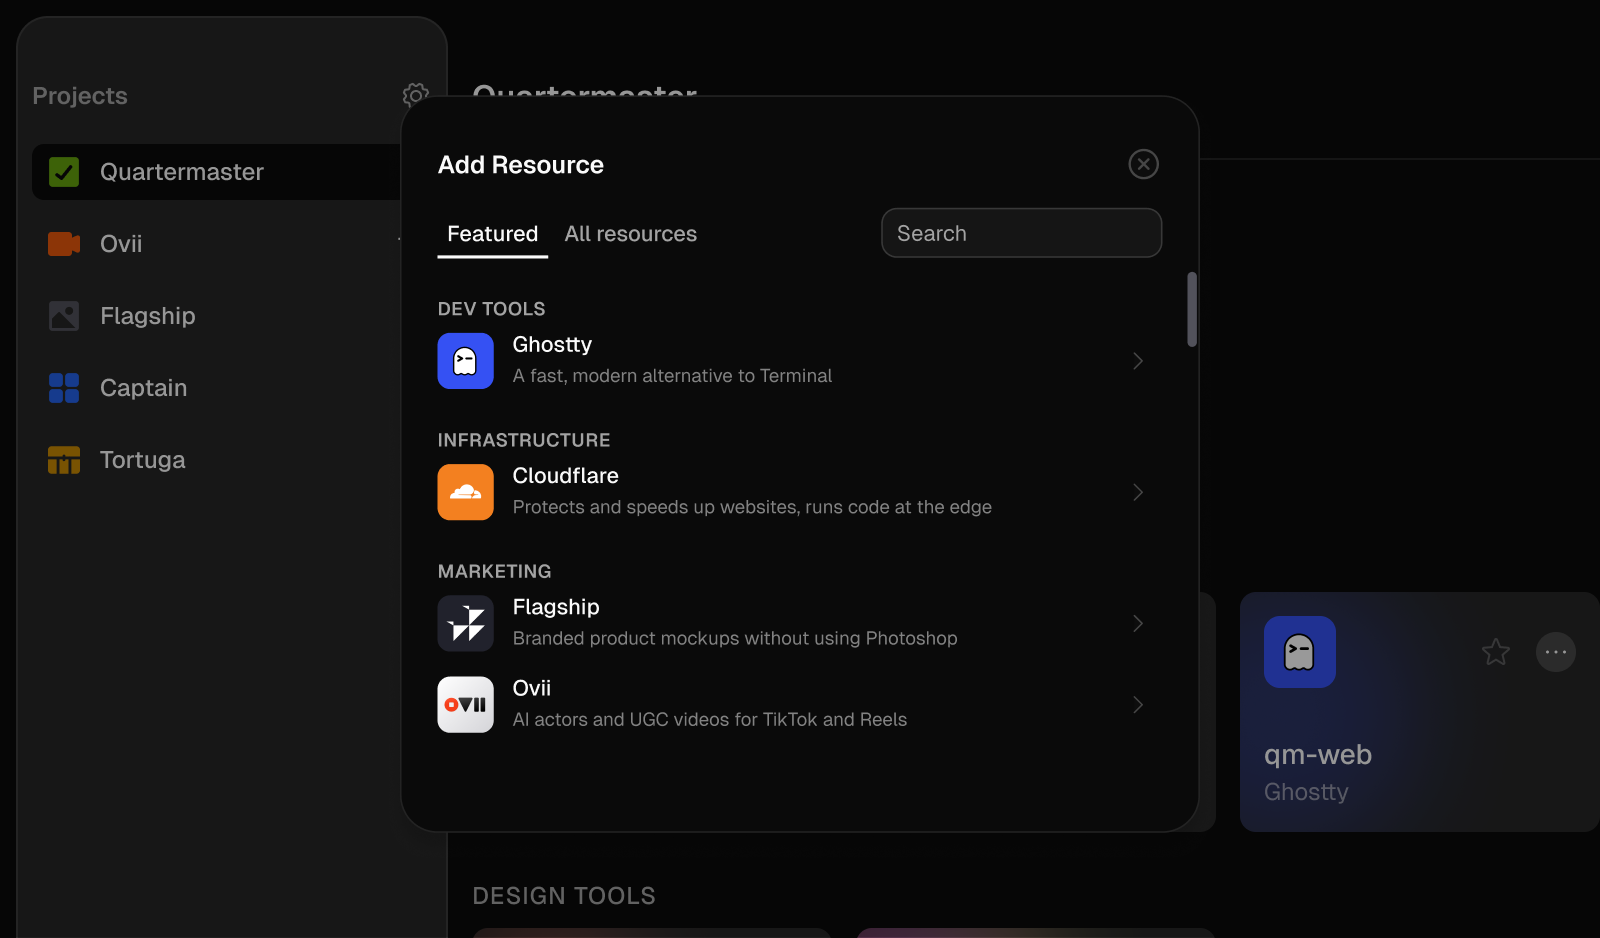1600x938 pixels.
Task: Star the qm-web card as favorite
Action: coord(1496,652)
